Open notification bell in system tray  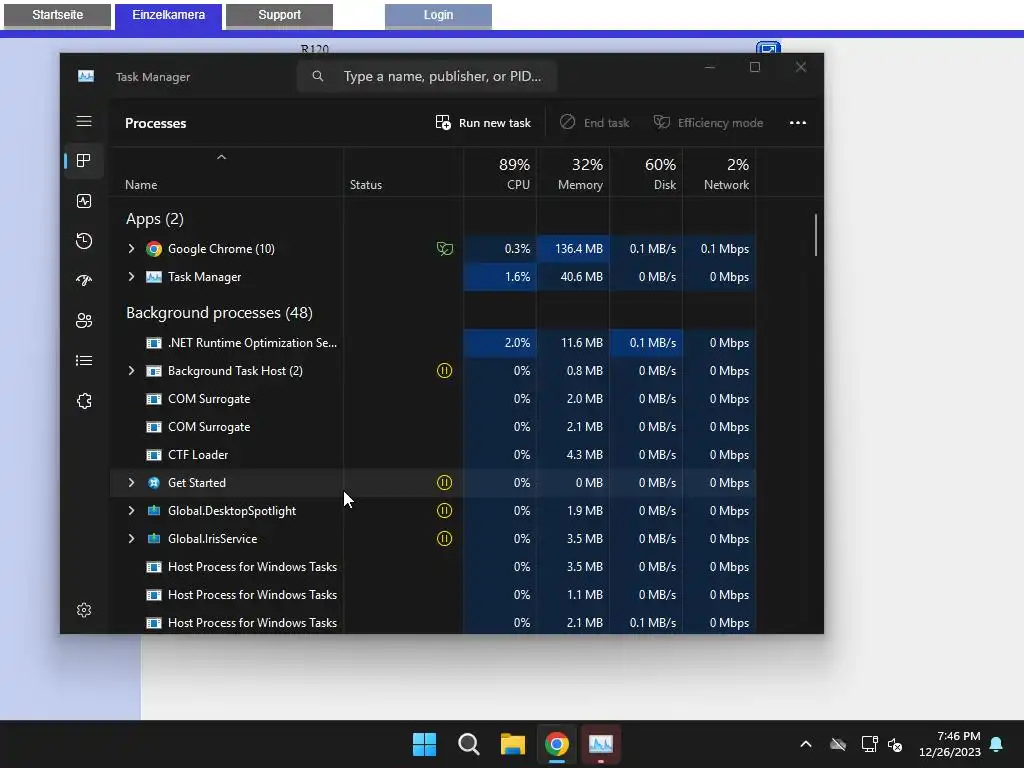pos(997,744)
